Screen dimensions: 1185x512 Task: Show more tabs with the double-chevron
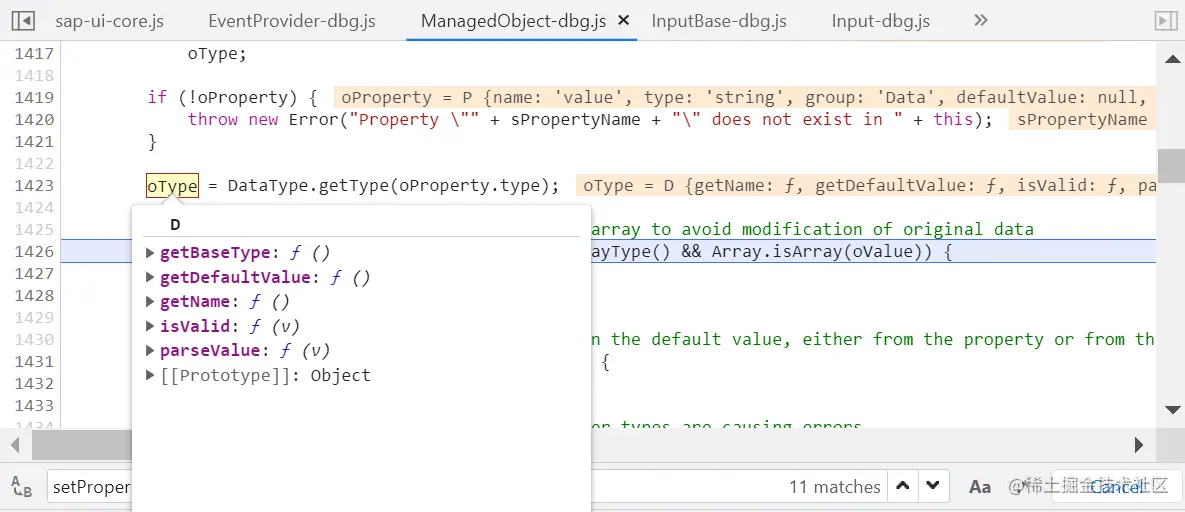click(x=981, y=20)
